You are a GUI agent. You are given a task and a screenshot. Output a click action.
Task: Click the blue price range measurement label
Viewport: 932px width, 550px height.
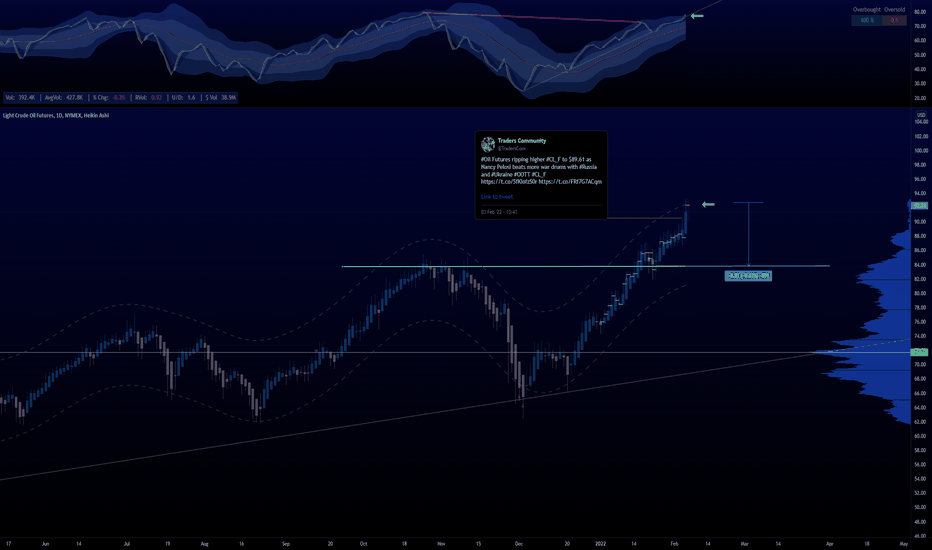(748, 276)
